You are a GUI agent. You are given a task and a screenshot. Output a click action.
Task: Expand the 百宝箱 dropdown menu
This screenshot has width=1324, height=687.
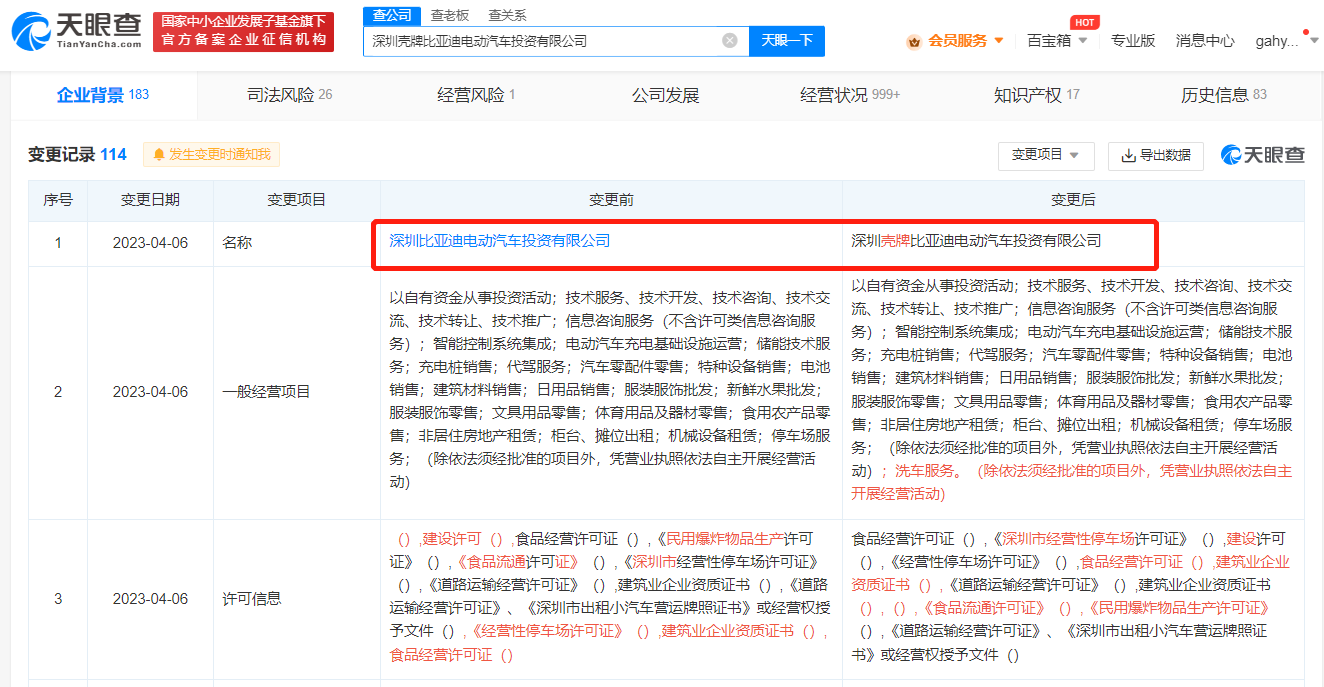coord(1082,41)
